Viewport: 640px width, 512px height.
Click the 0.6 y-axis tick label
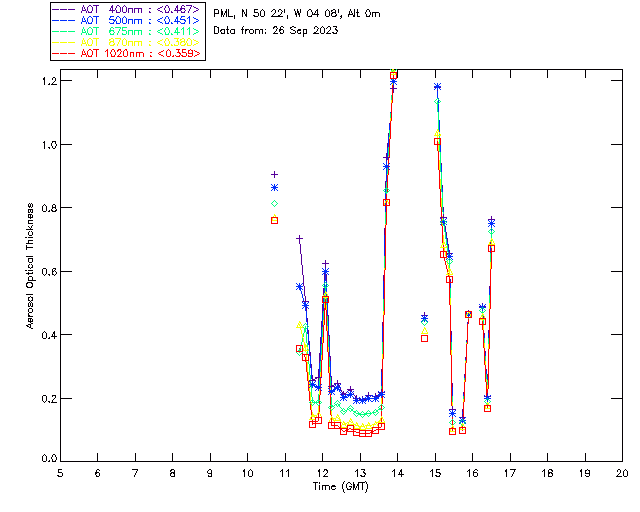49,272
